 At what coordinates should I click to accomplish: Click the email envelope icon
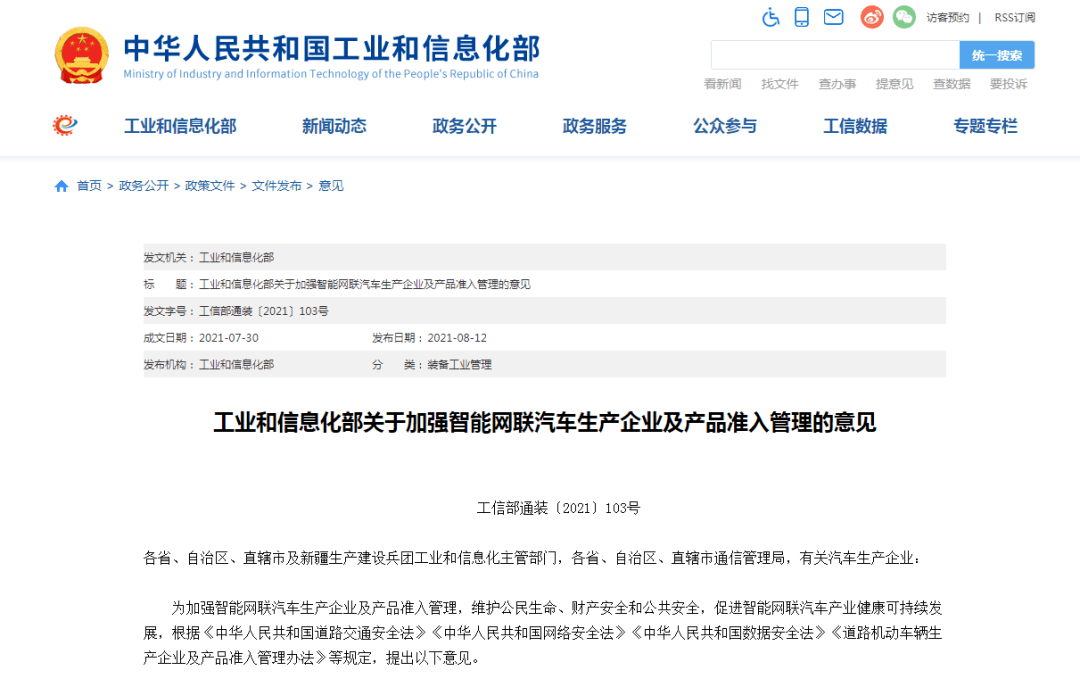(833, 17)
